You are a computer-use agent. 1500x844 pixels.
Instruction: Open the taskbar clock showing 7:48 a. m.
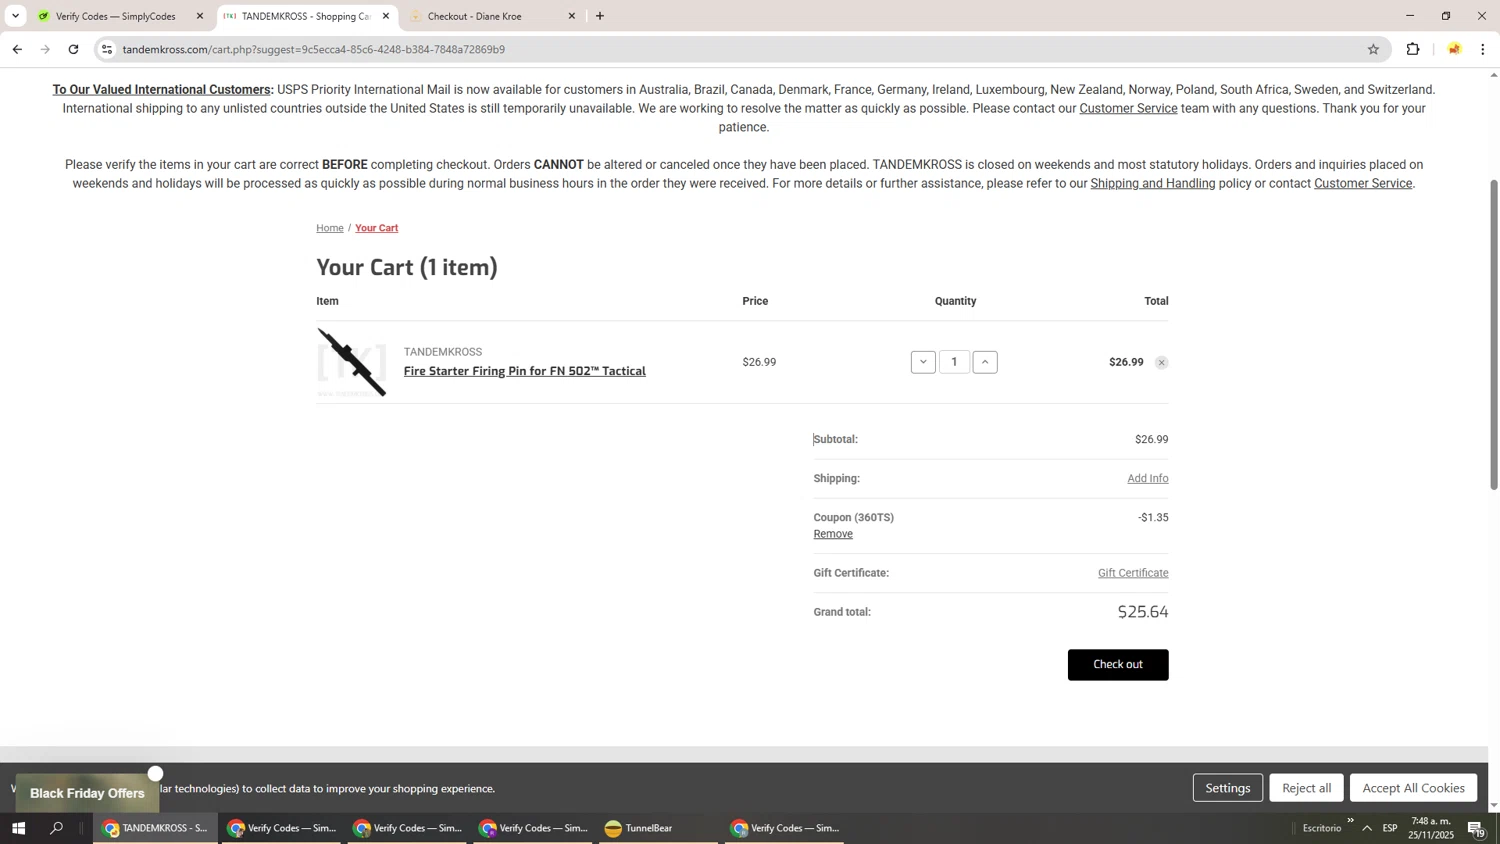[1431, 828]
